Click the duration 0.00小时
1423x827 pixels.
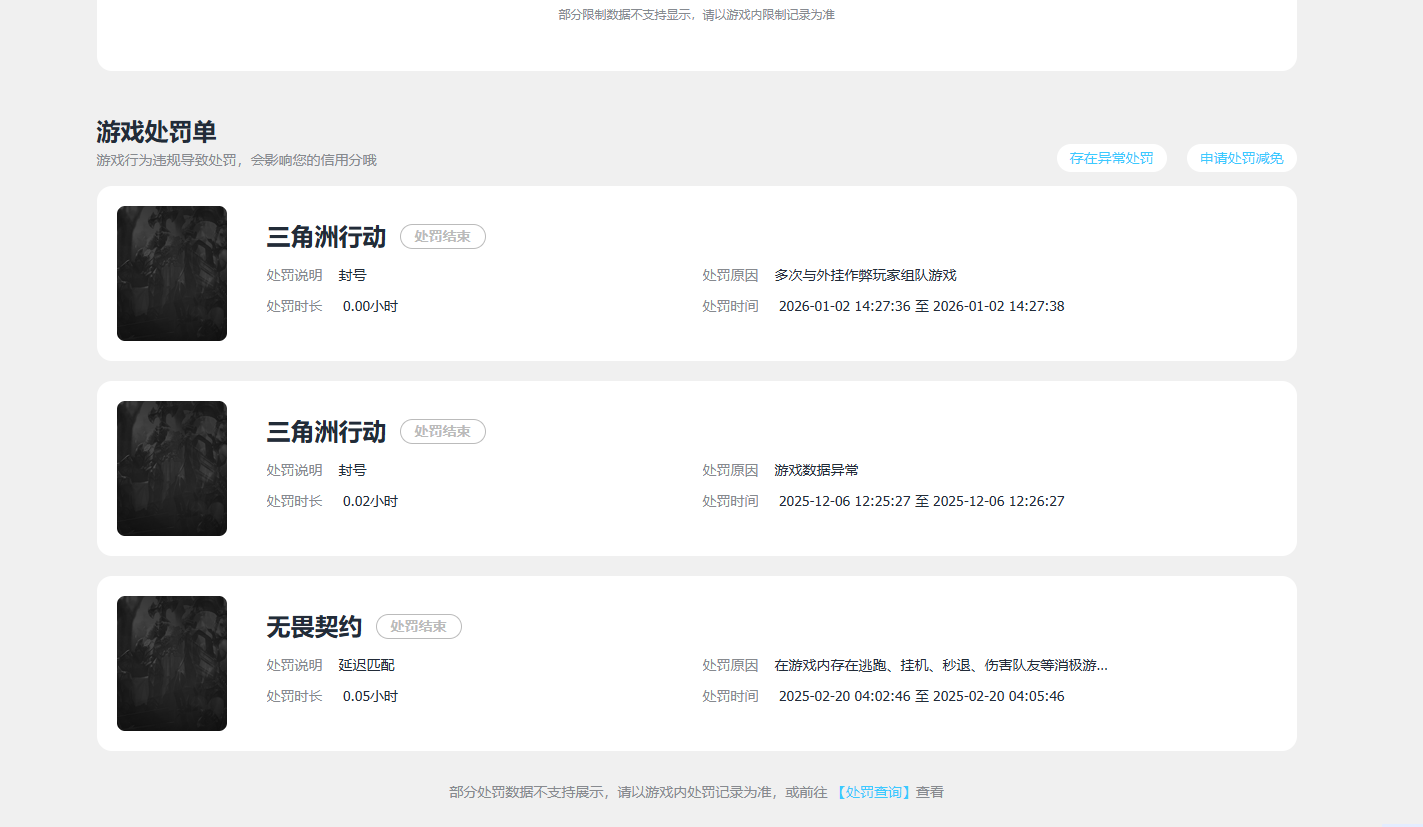(x=370, y=306)
